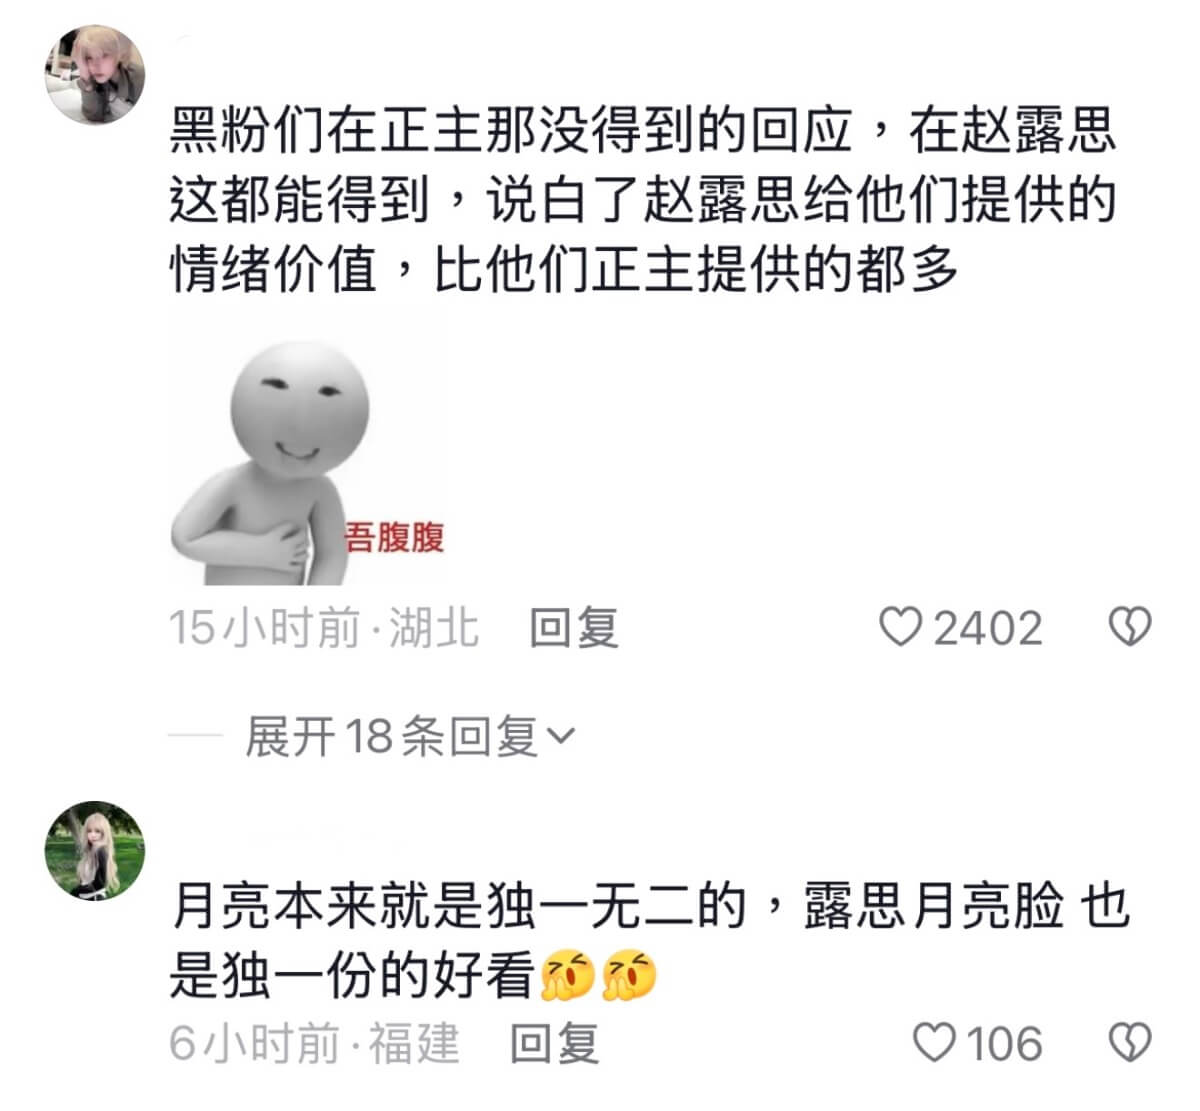Tap the 106 like count
The image size is (1200, 1111).
click(x=1005, y=1044)
